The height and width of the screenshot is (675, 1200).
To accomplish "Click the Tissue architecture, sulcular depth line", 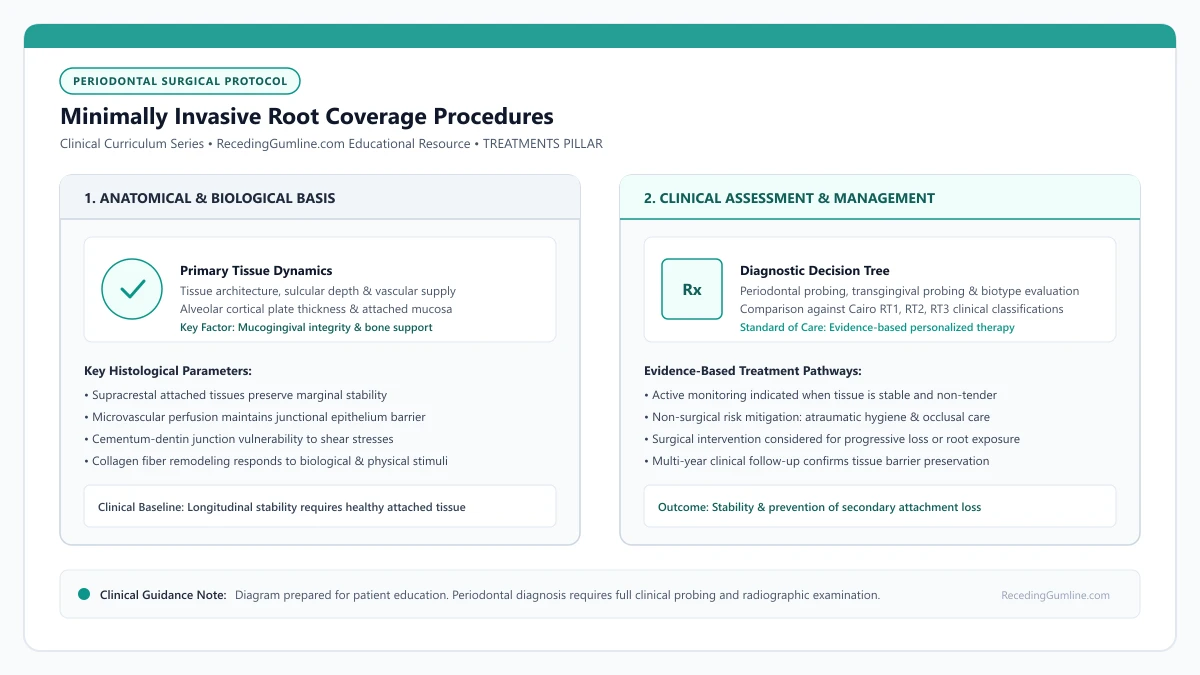I will coord(318,291).
